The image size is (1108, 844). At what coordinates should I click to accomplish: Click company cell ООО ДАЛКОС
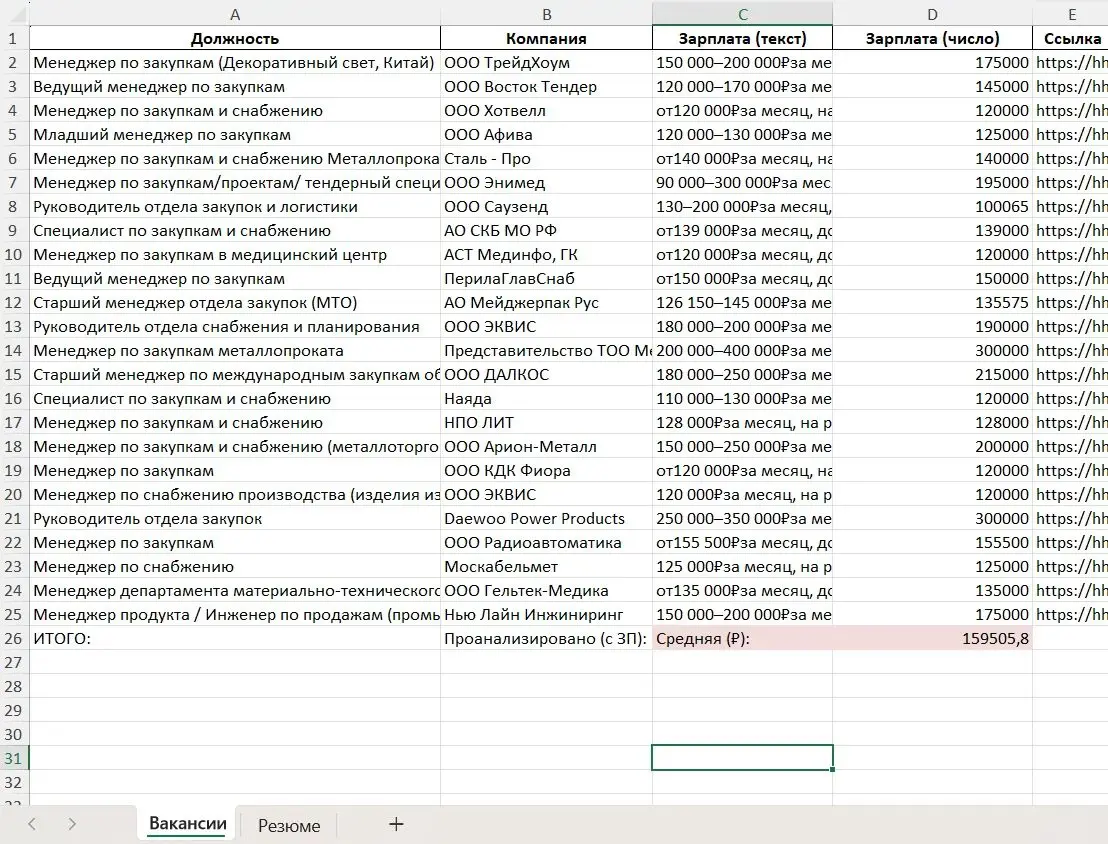point(546,375)
